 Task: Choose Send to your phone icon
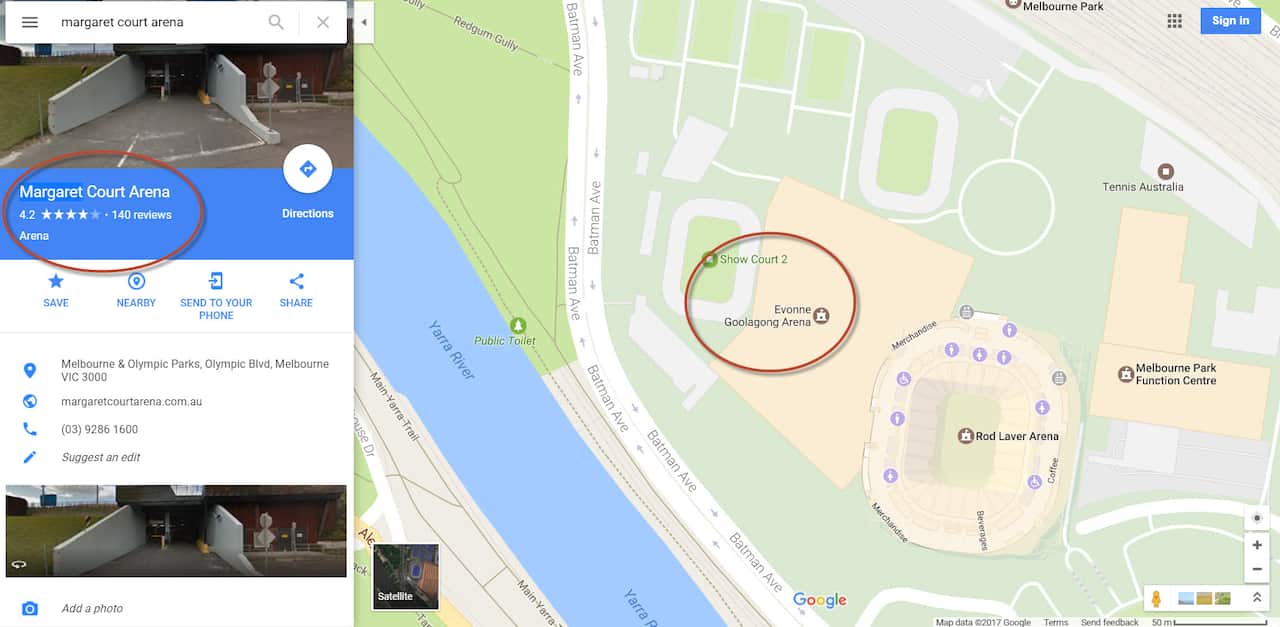point(216,281)
